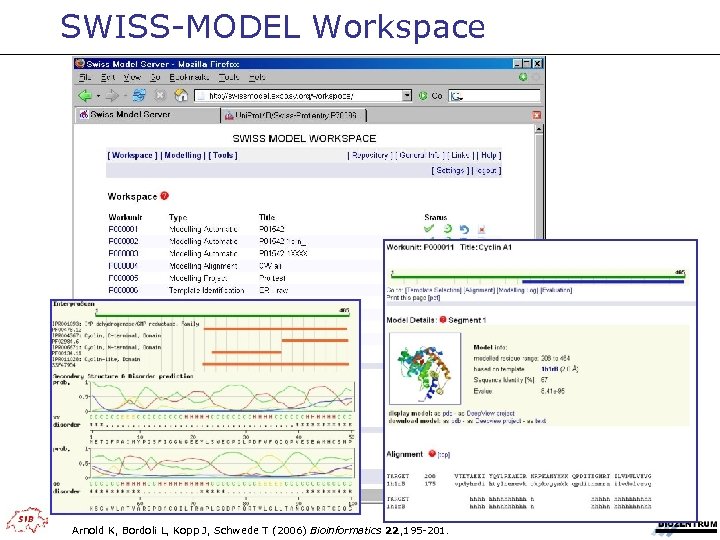Click the green Go icon beside the address bar
Screen dimensions: 720x540
pos(423,96)
